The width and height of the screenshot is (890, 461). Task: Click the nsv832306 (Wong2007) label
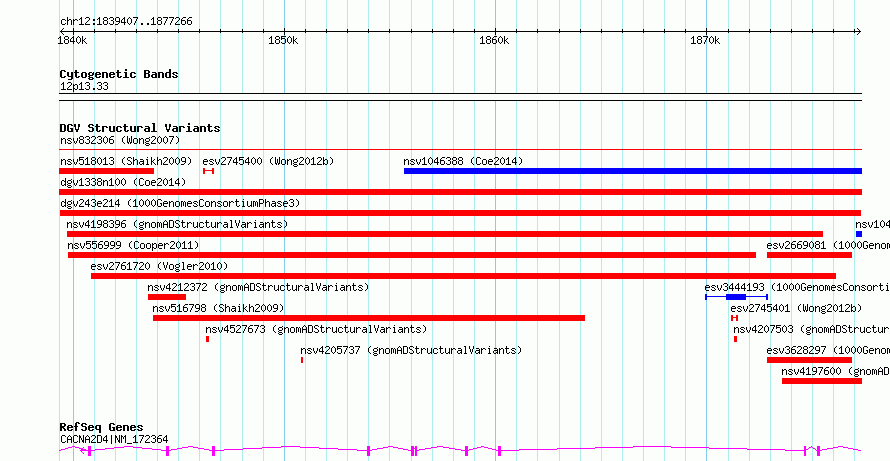(120, 140)
